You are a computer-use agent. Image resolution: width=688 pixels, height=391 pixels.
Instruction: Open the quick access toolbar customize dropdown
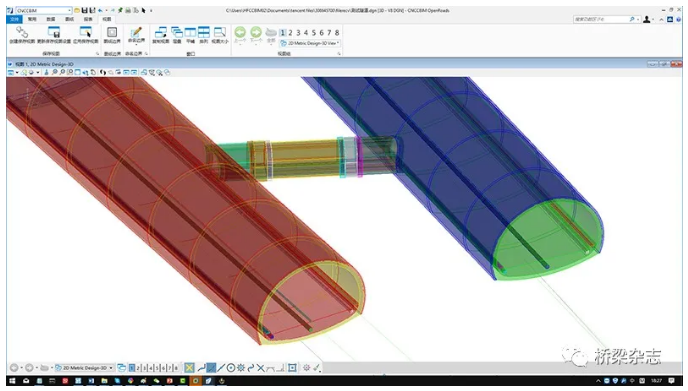click(151, 10)
